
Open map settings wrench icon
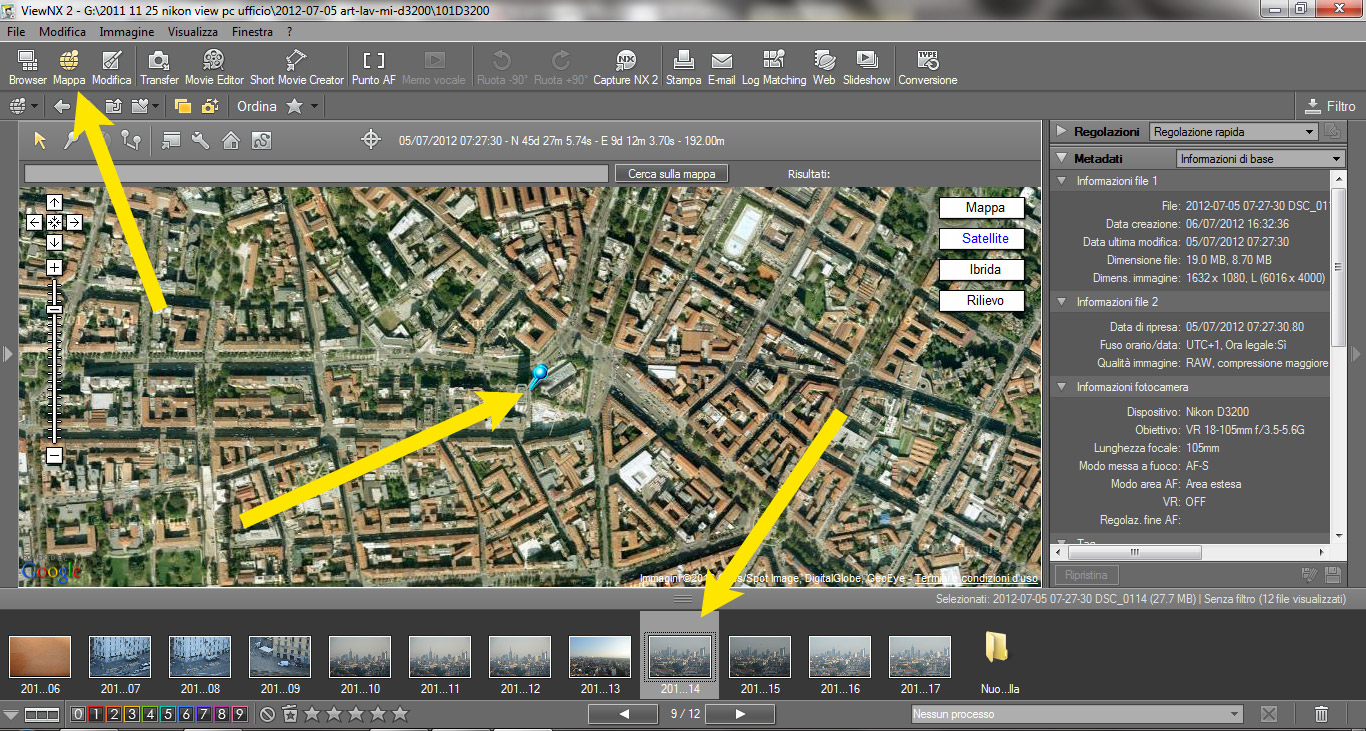[x=200, y=140]
